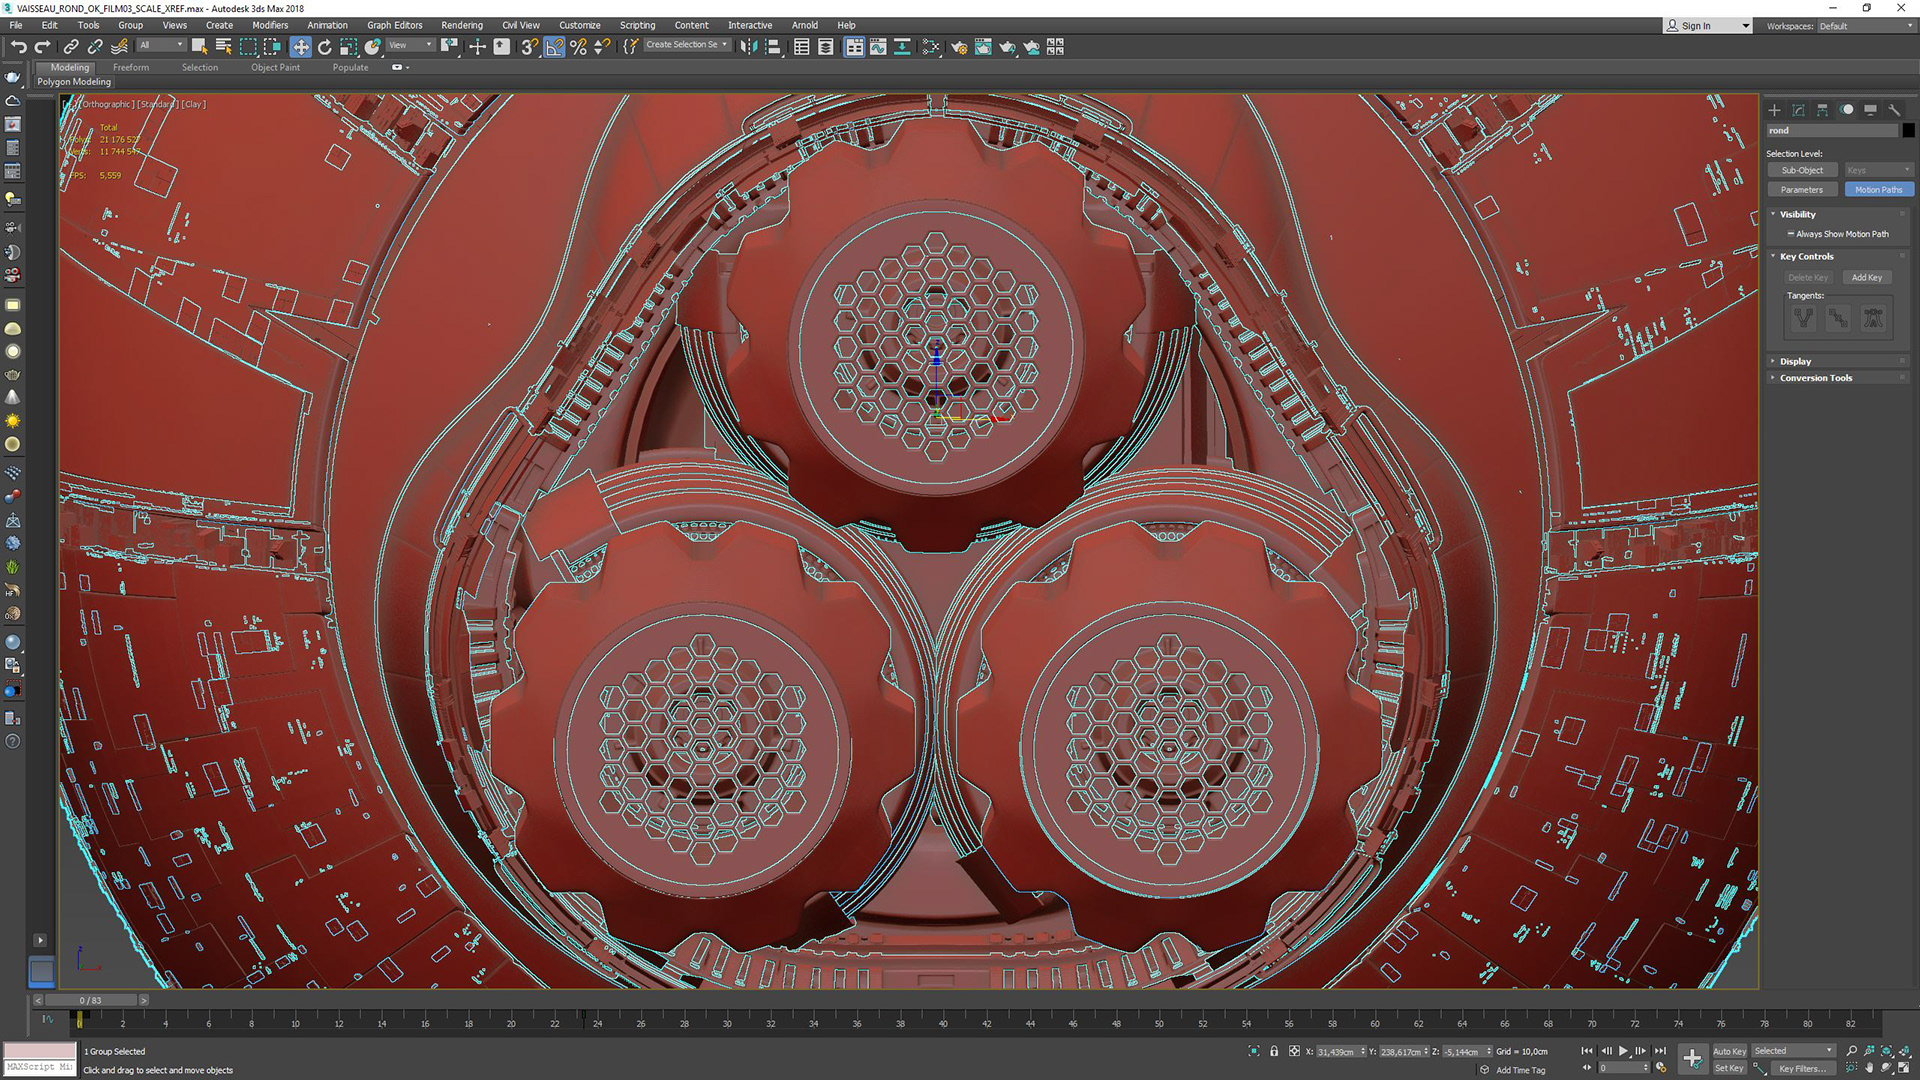Click the Parameters button
Screen dimensions: 1920x1080
(x=1802, y=190)
